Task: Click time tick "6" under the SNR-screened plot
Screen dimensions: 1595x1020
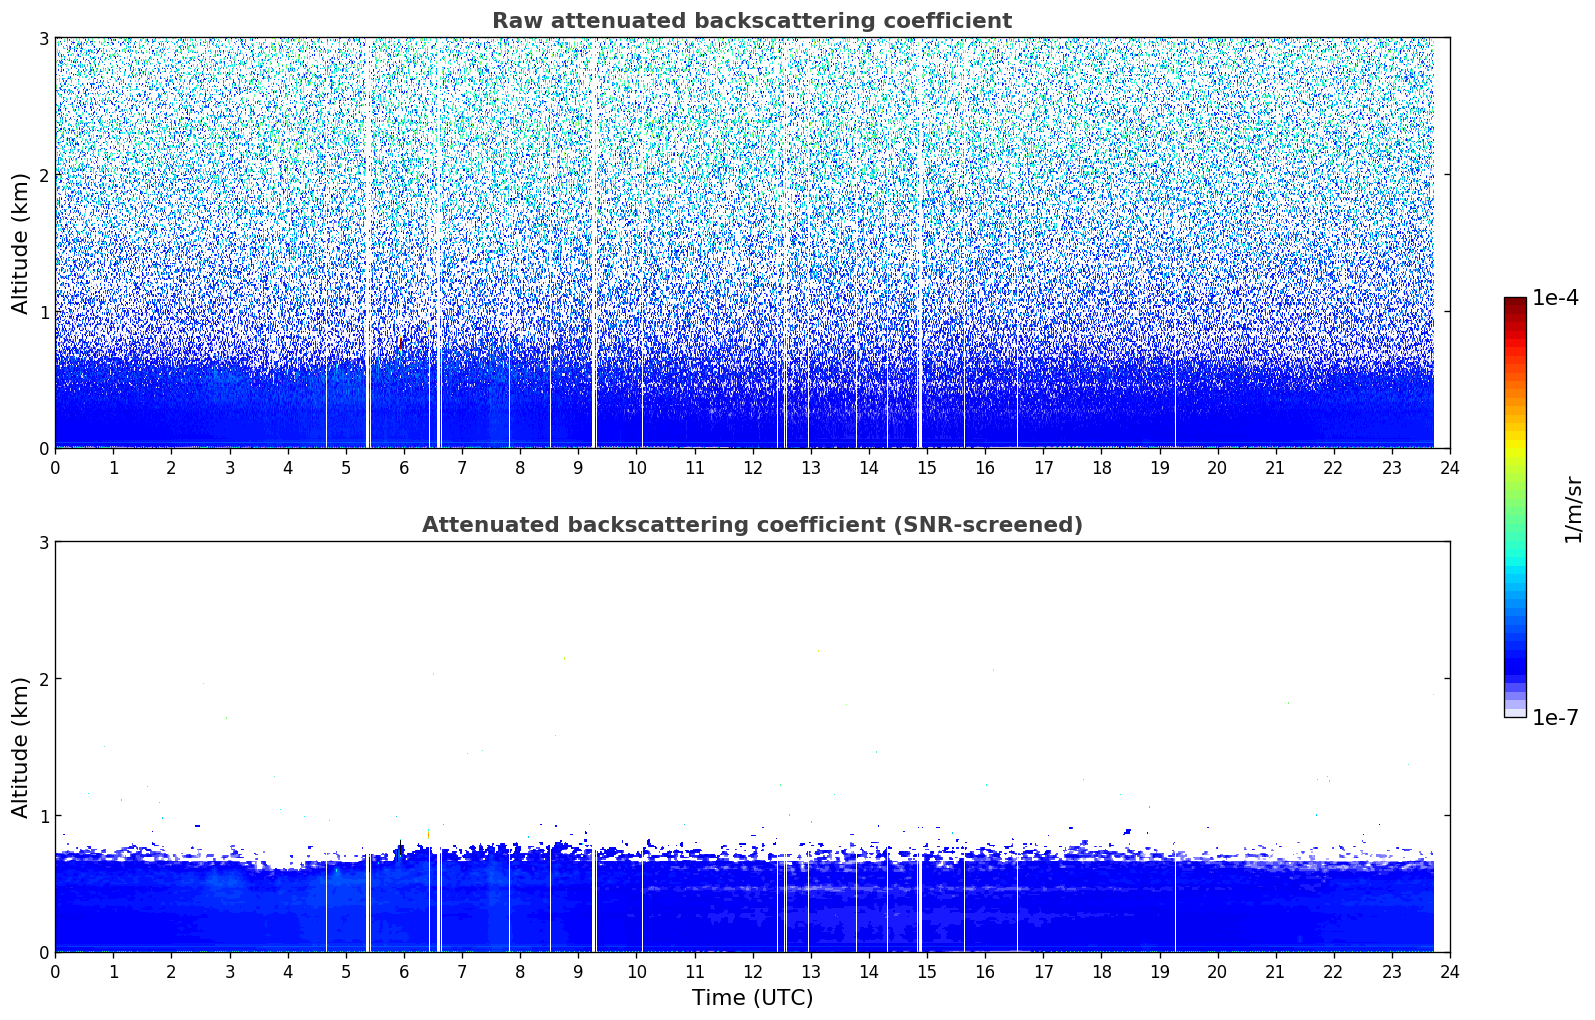Action: [x=404, y=971]
